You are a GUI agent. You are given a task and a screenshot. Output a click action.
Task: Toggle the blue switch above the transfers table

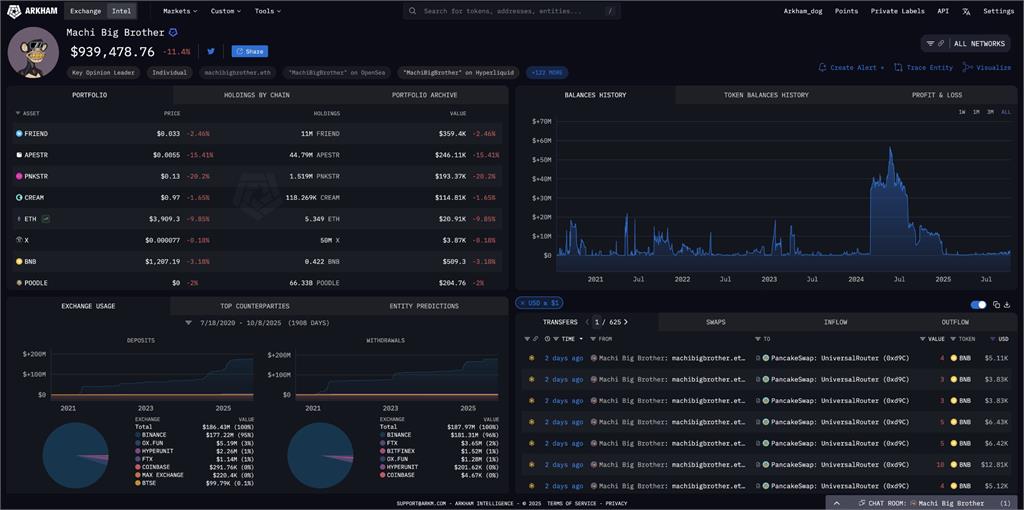pyautogui.click(x=979, y=304)
